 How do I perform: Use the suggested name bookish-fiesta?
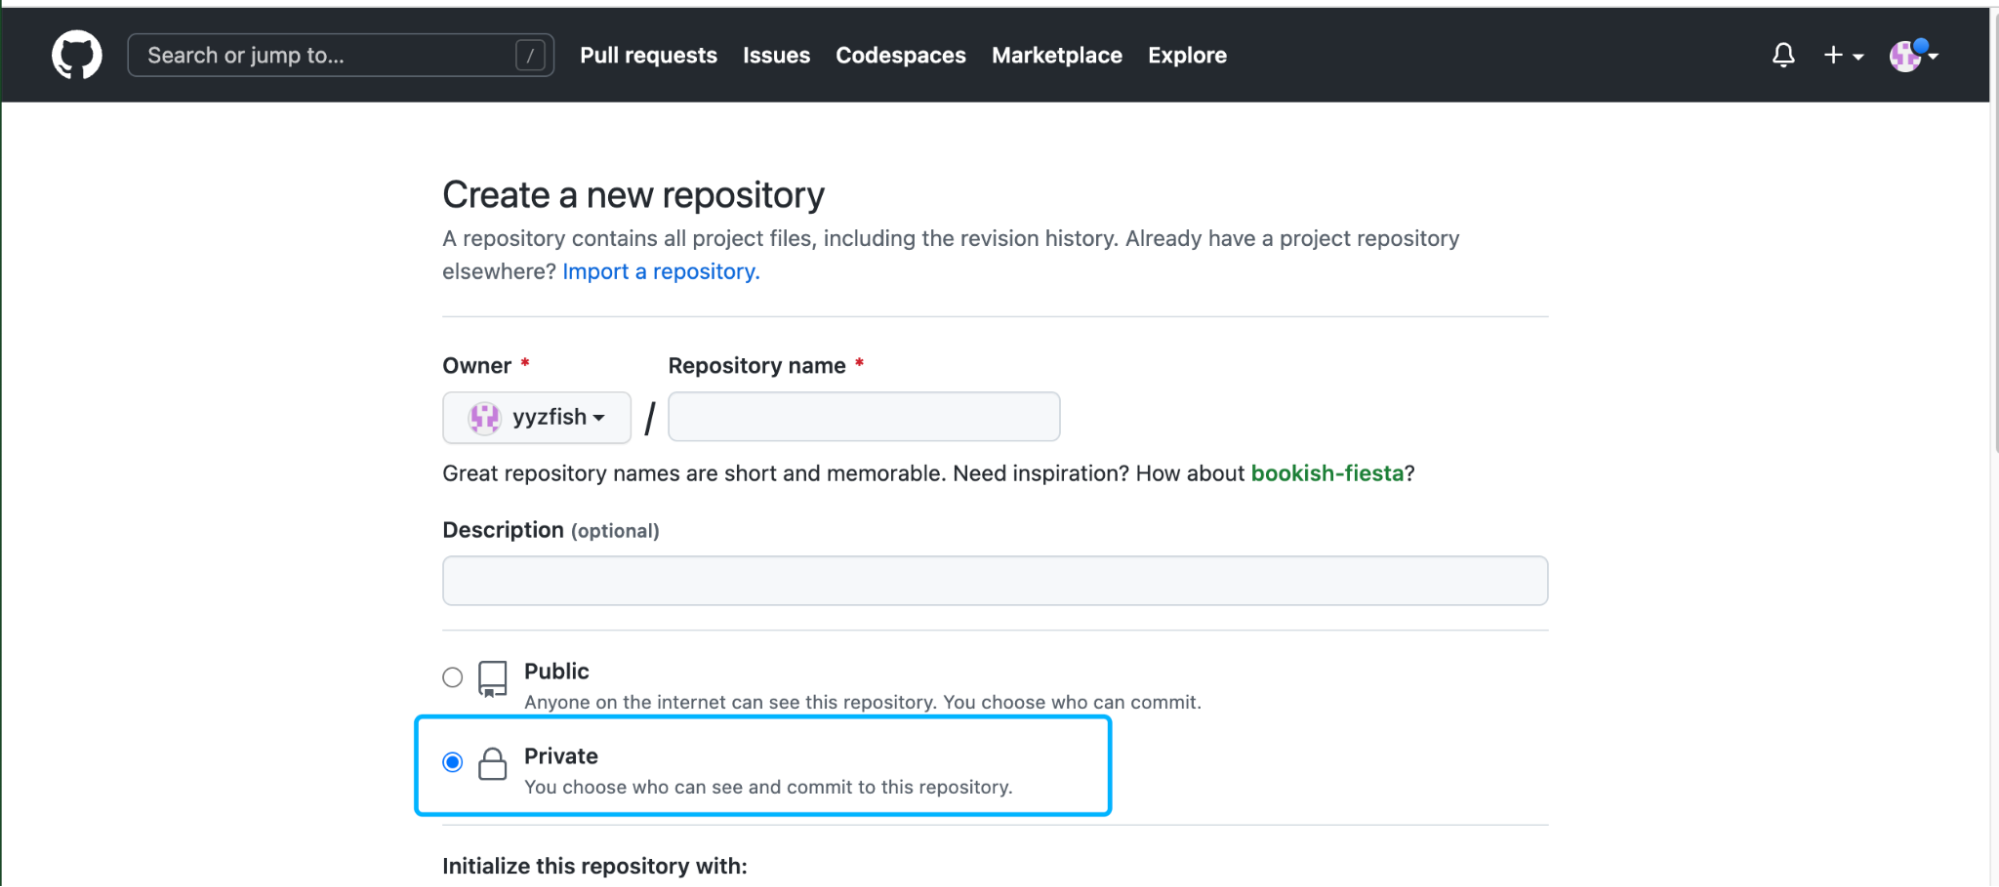1327,473
